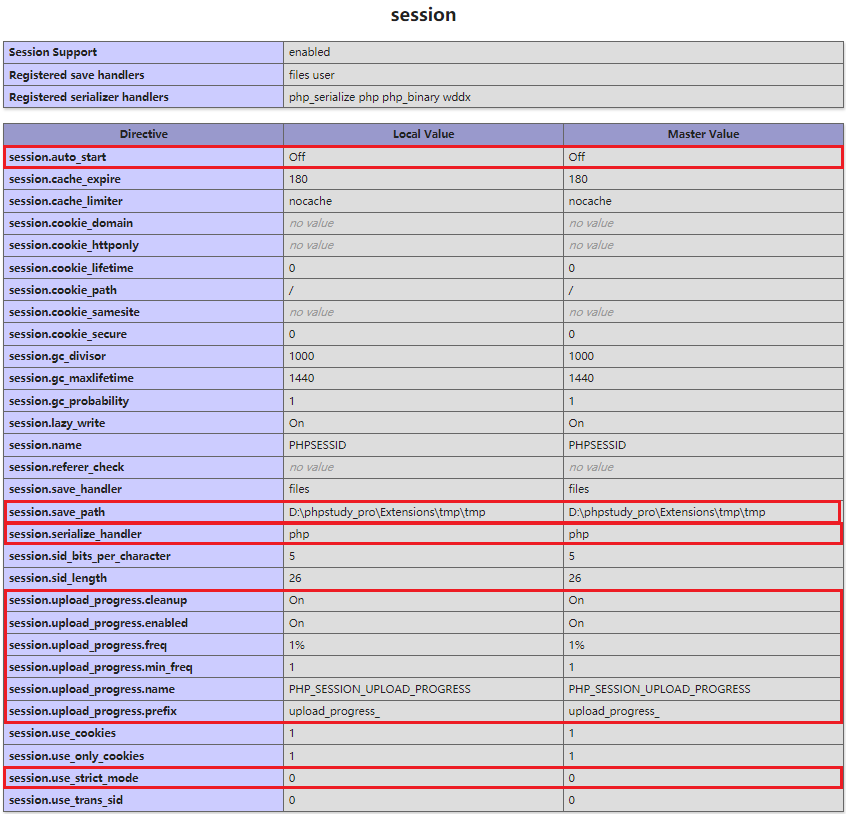Select session.sid_length directive
The width and height of the screenshot is (846, 814).
coord(58,579)
